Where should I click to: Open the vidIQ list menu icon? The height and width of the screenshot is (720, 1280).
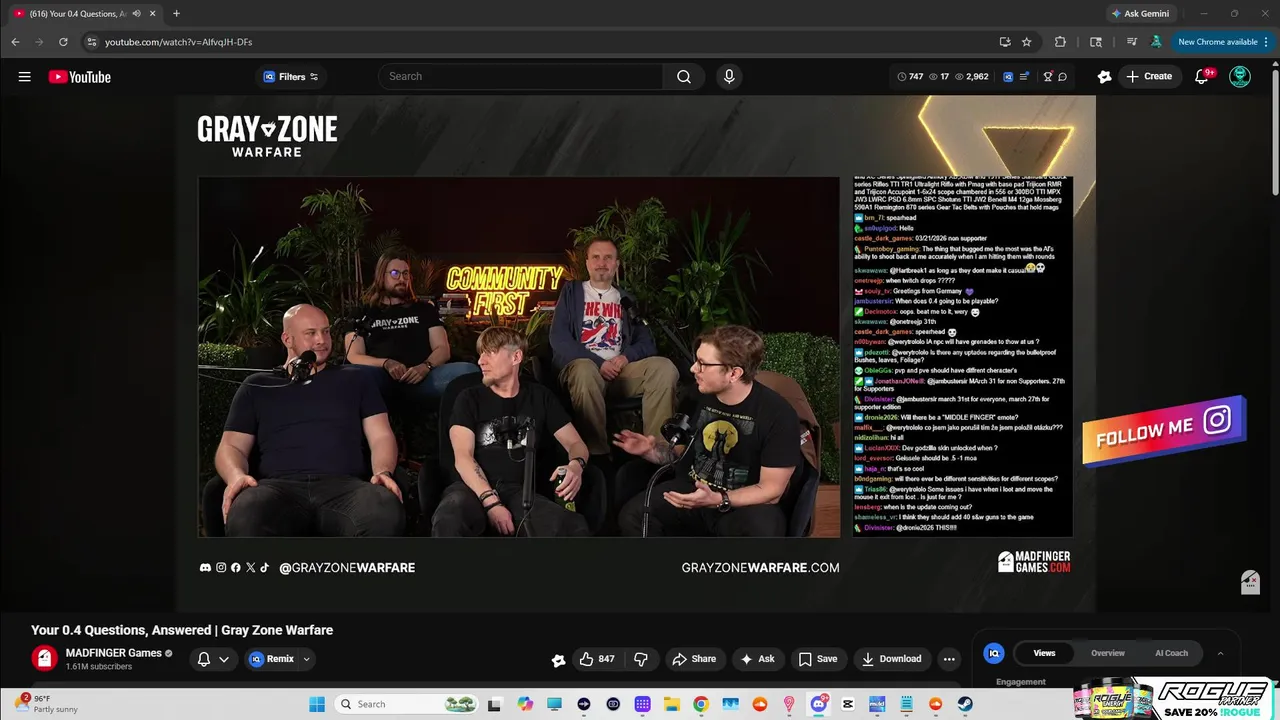coord(1024,77)
